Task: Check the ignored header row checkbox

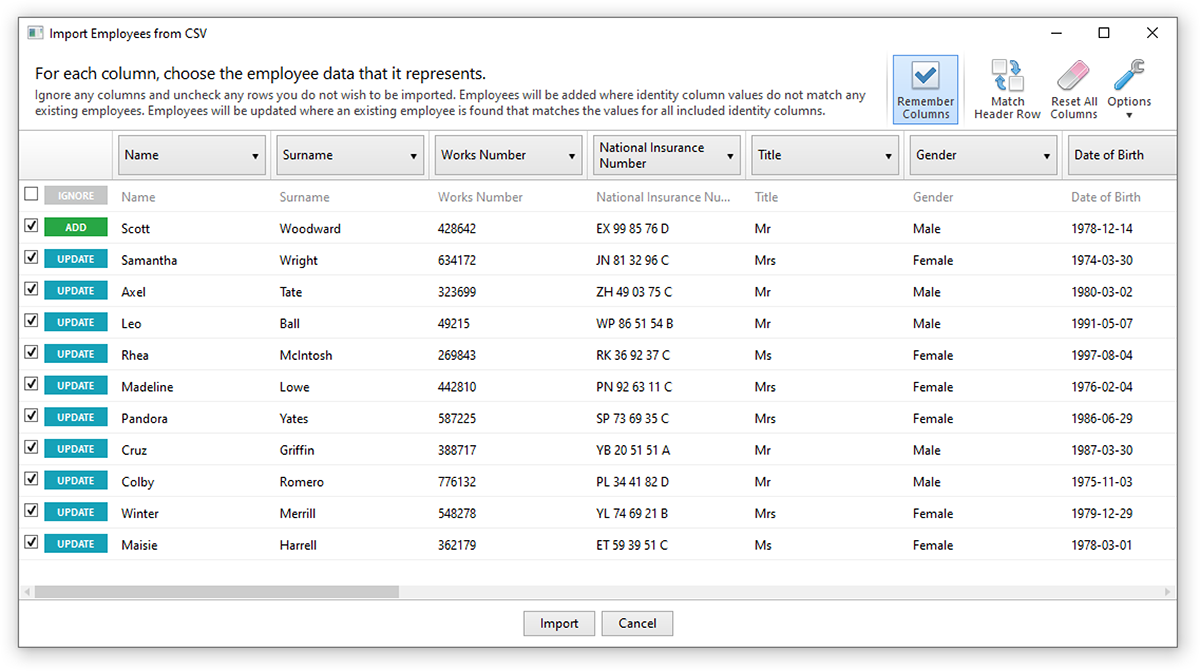Action: pos(31,195)
